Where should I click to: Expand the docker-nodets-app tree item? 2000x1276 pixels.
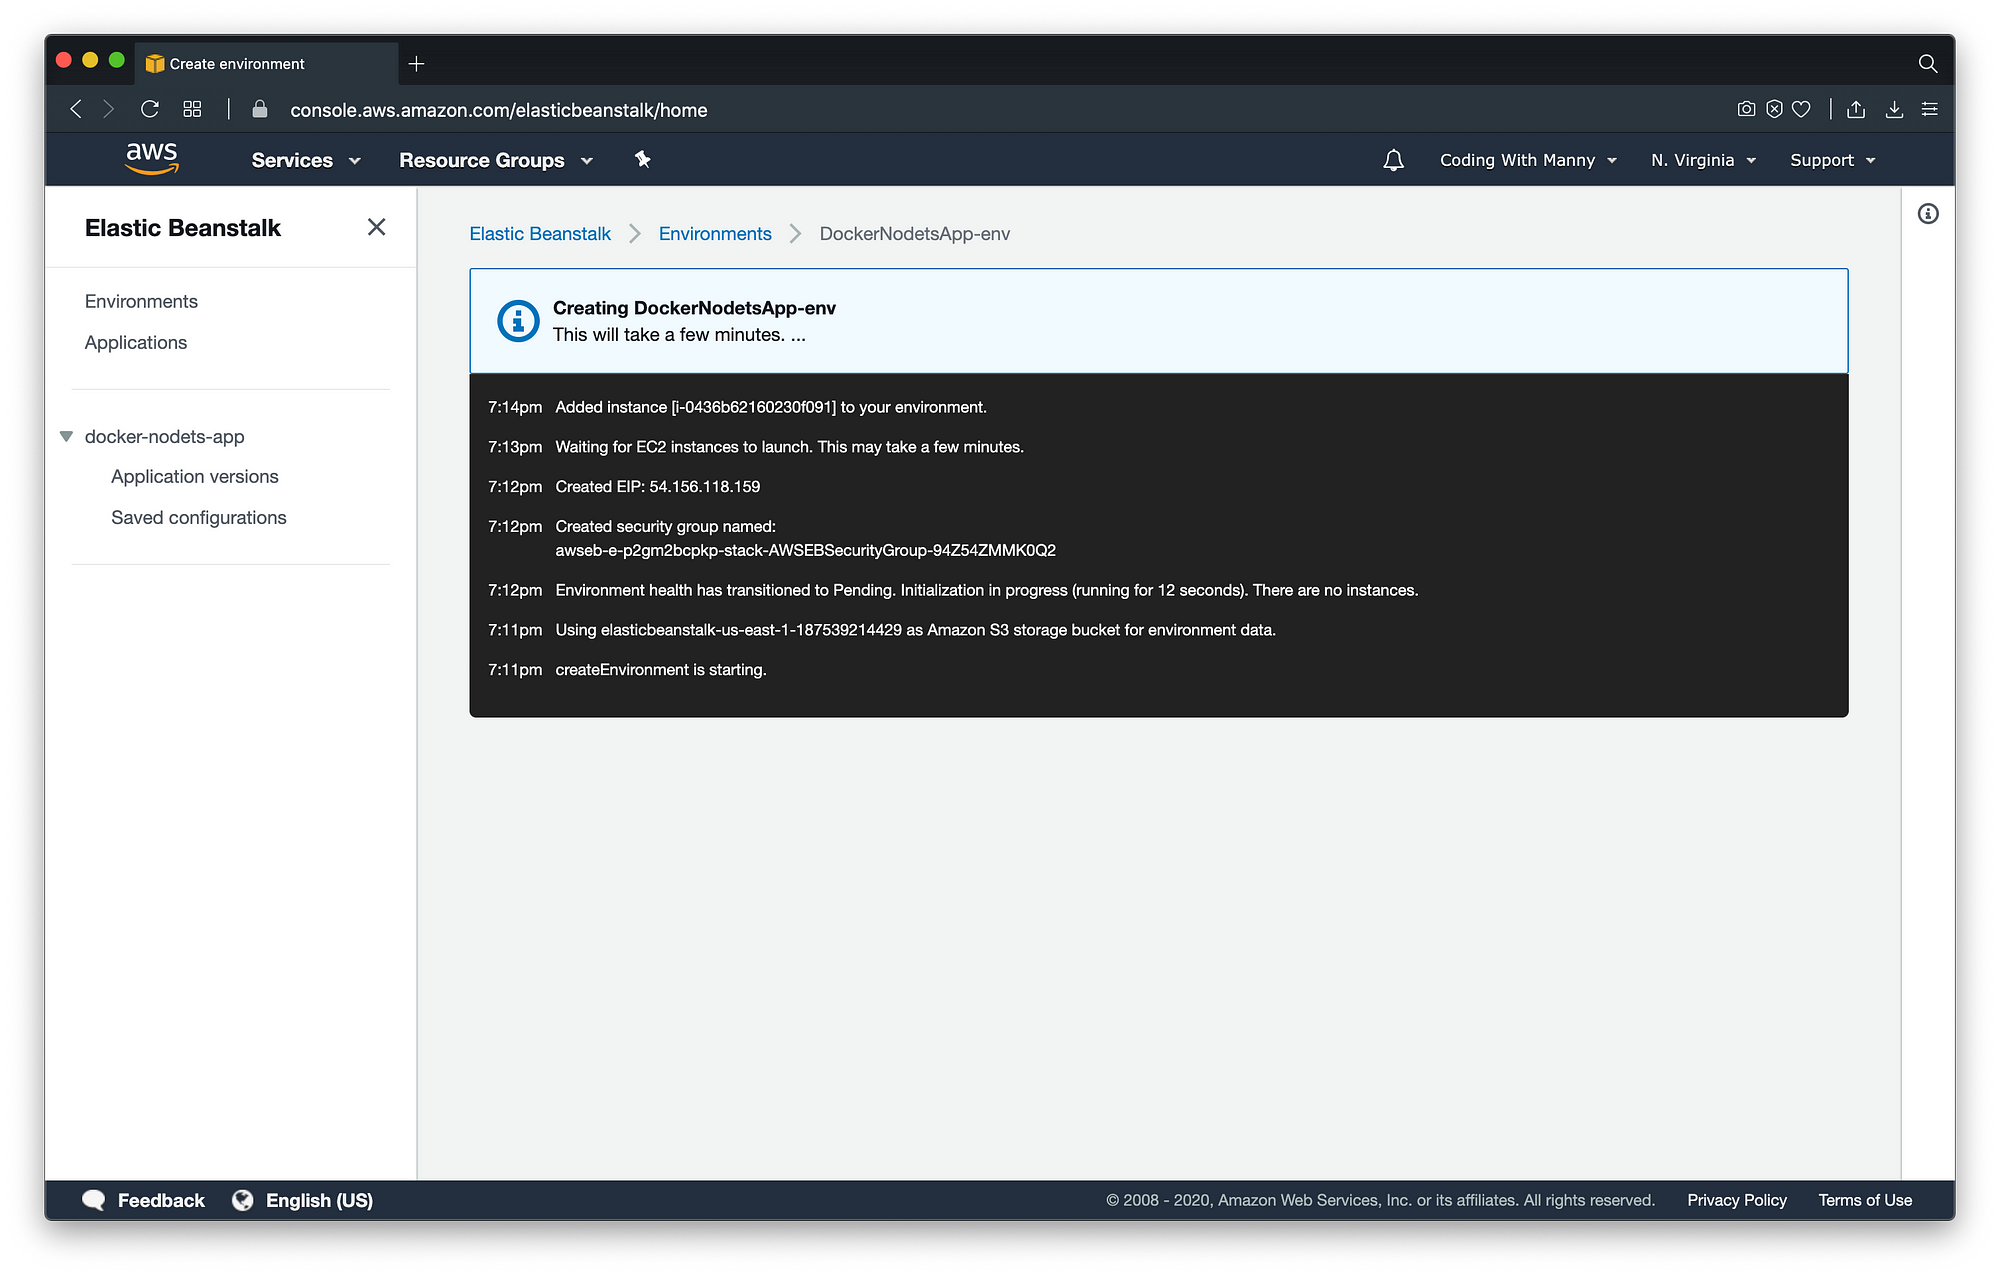click(67, 436)
